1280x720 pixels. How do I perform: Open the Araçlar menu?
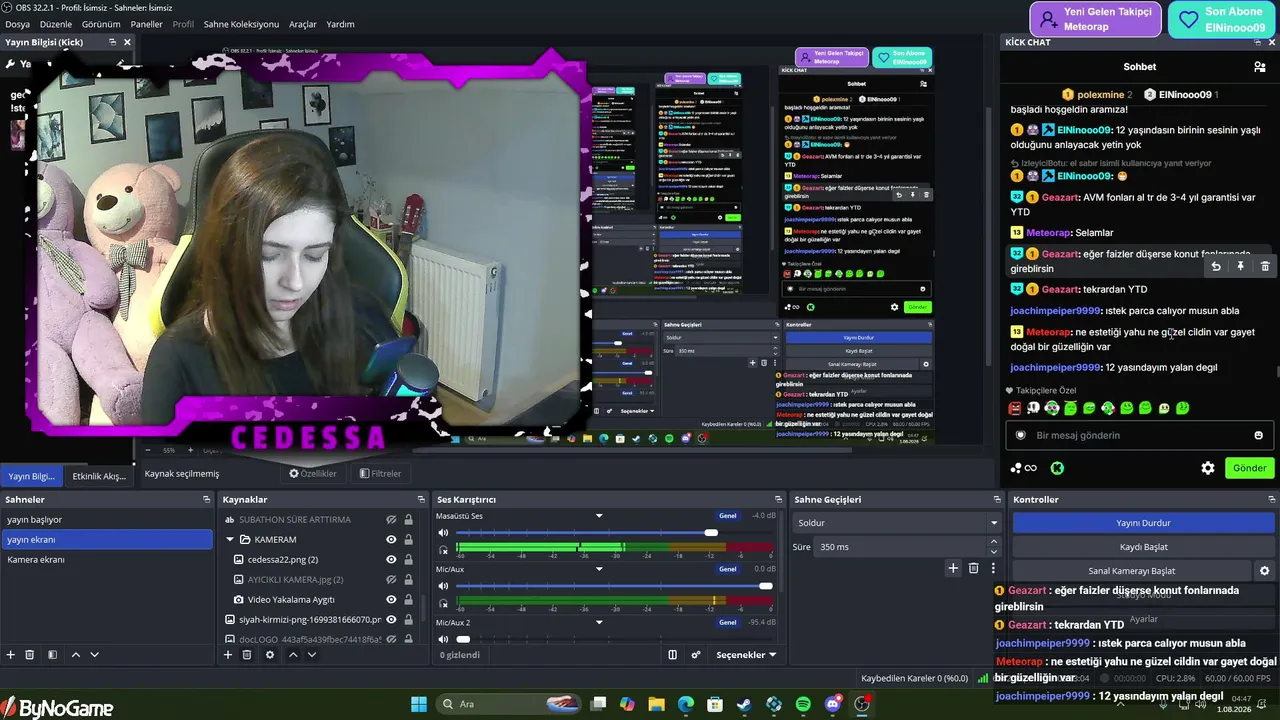(x=303, y=24)
